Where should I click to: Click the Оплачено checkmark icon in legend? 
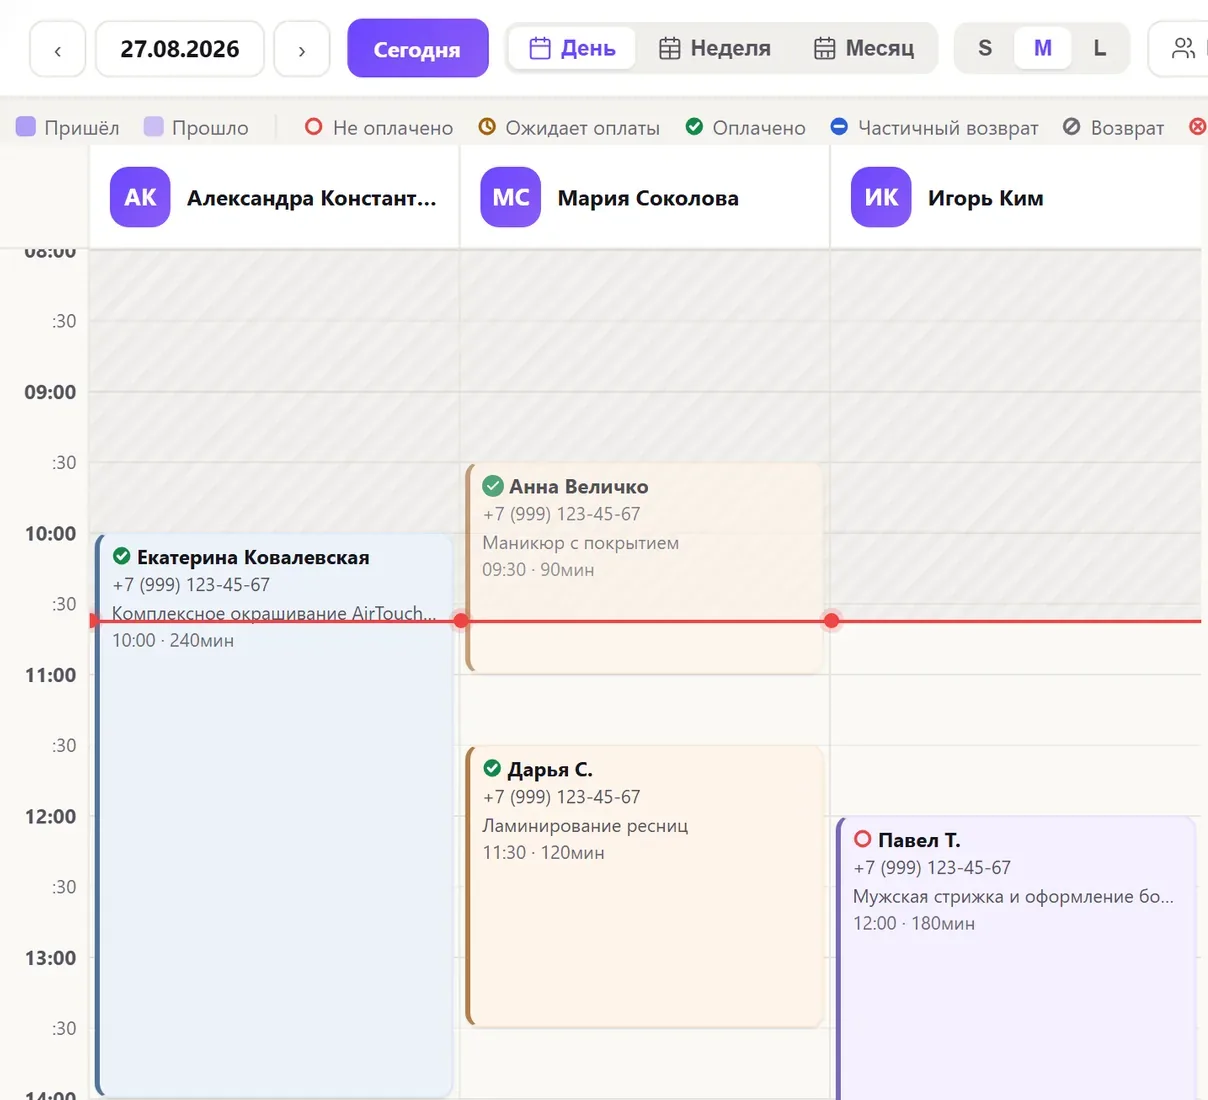tap(694, 127)
